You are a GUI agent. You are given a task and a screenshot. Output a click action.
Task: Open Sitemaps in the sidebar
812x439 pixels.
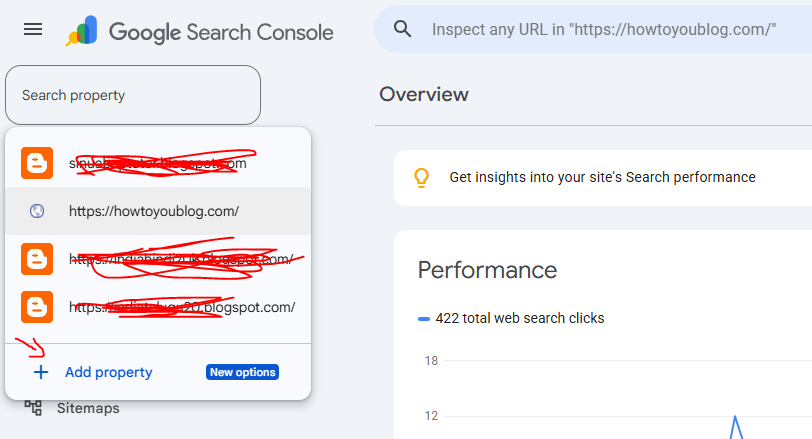(x=88, y=408)
